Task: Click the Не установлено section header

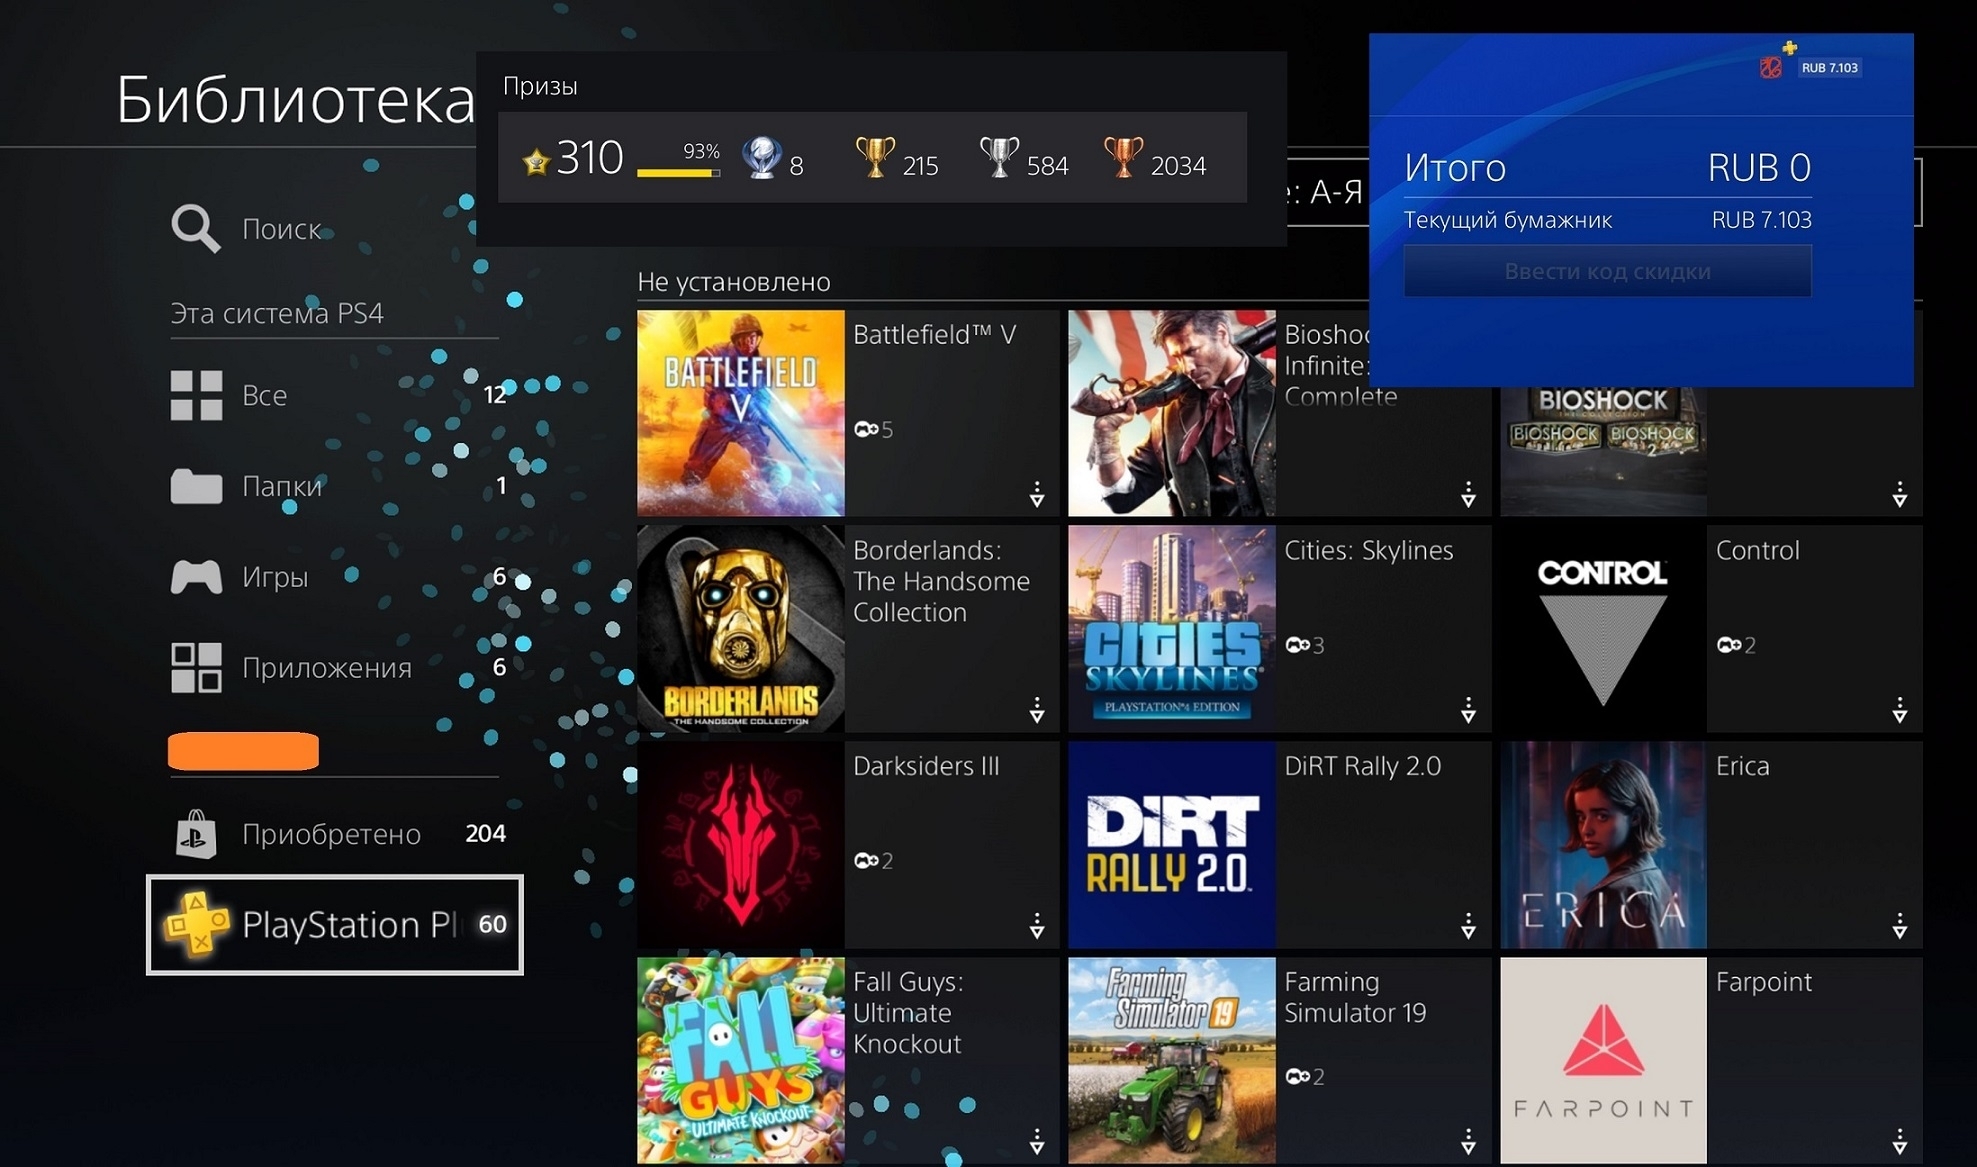Action: tap(734, 282)
